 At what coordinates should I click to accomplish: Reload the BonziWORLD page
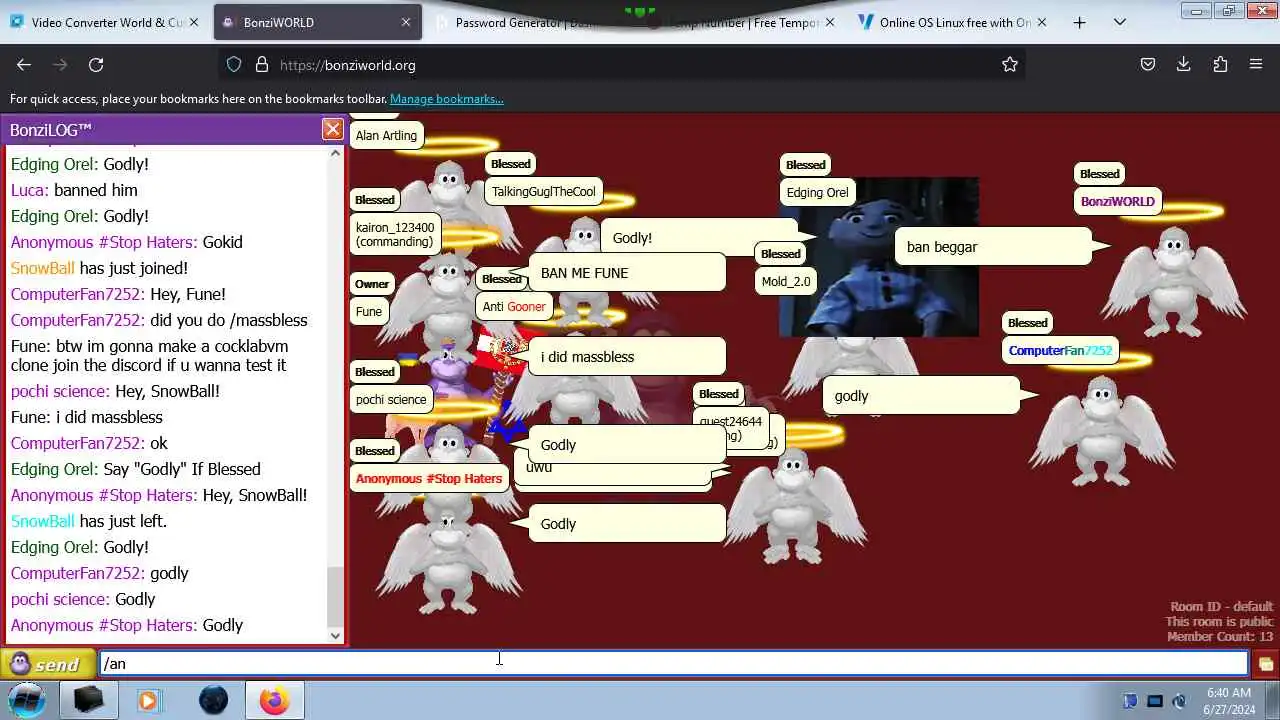[x=96, y=65]
